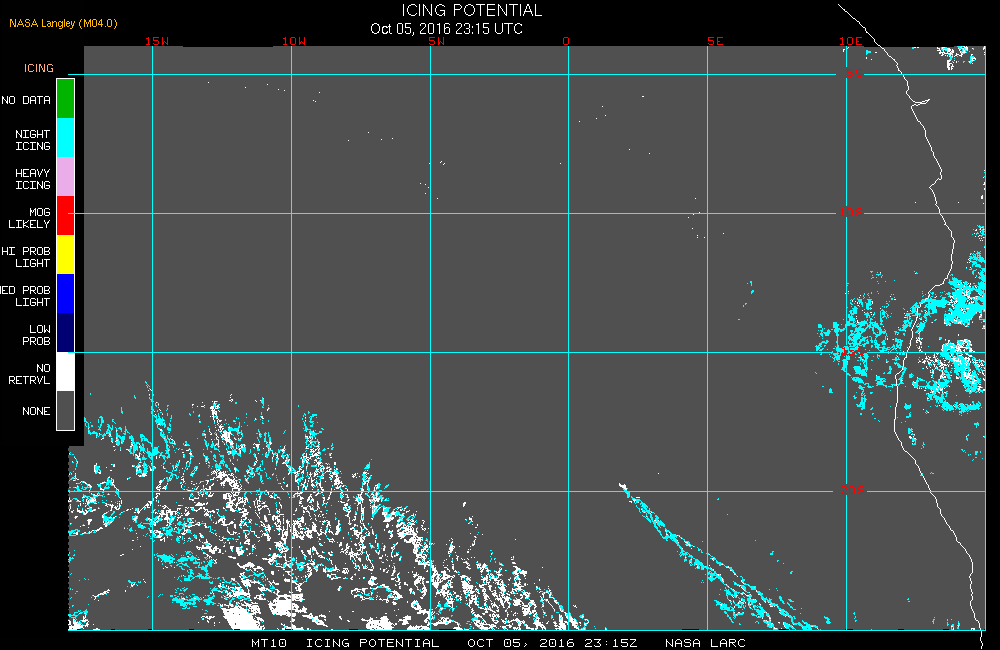Click the OCT 05, 2016 23:15Z bottom caption
Viewport: 1000px width, 650px height.
pos(552,643)
